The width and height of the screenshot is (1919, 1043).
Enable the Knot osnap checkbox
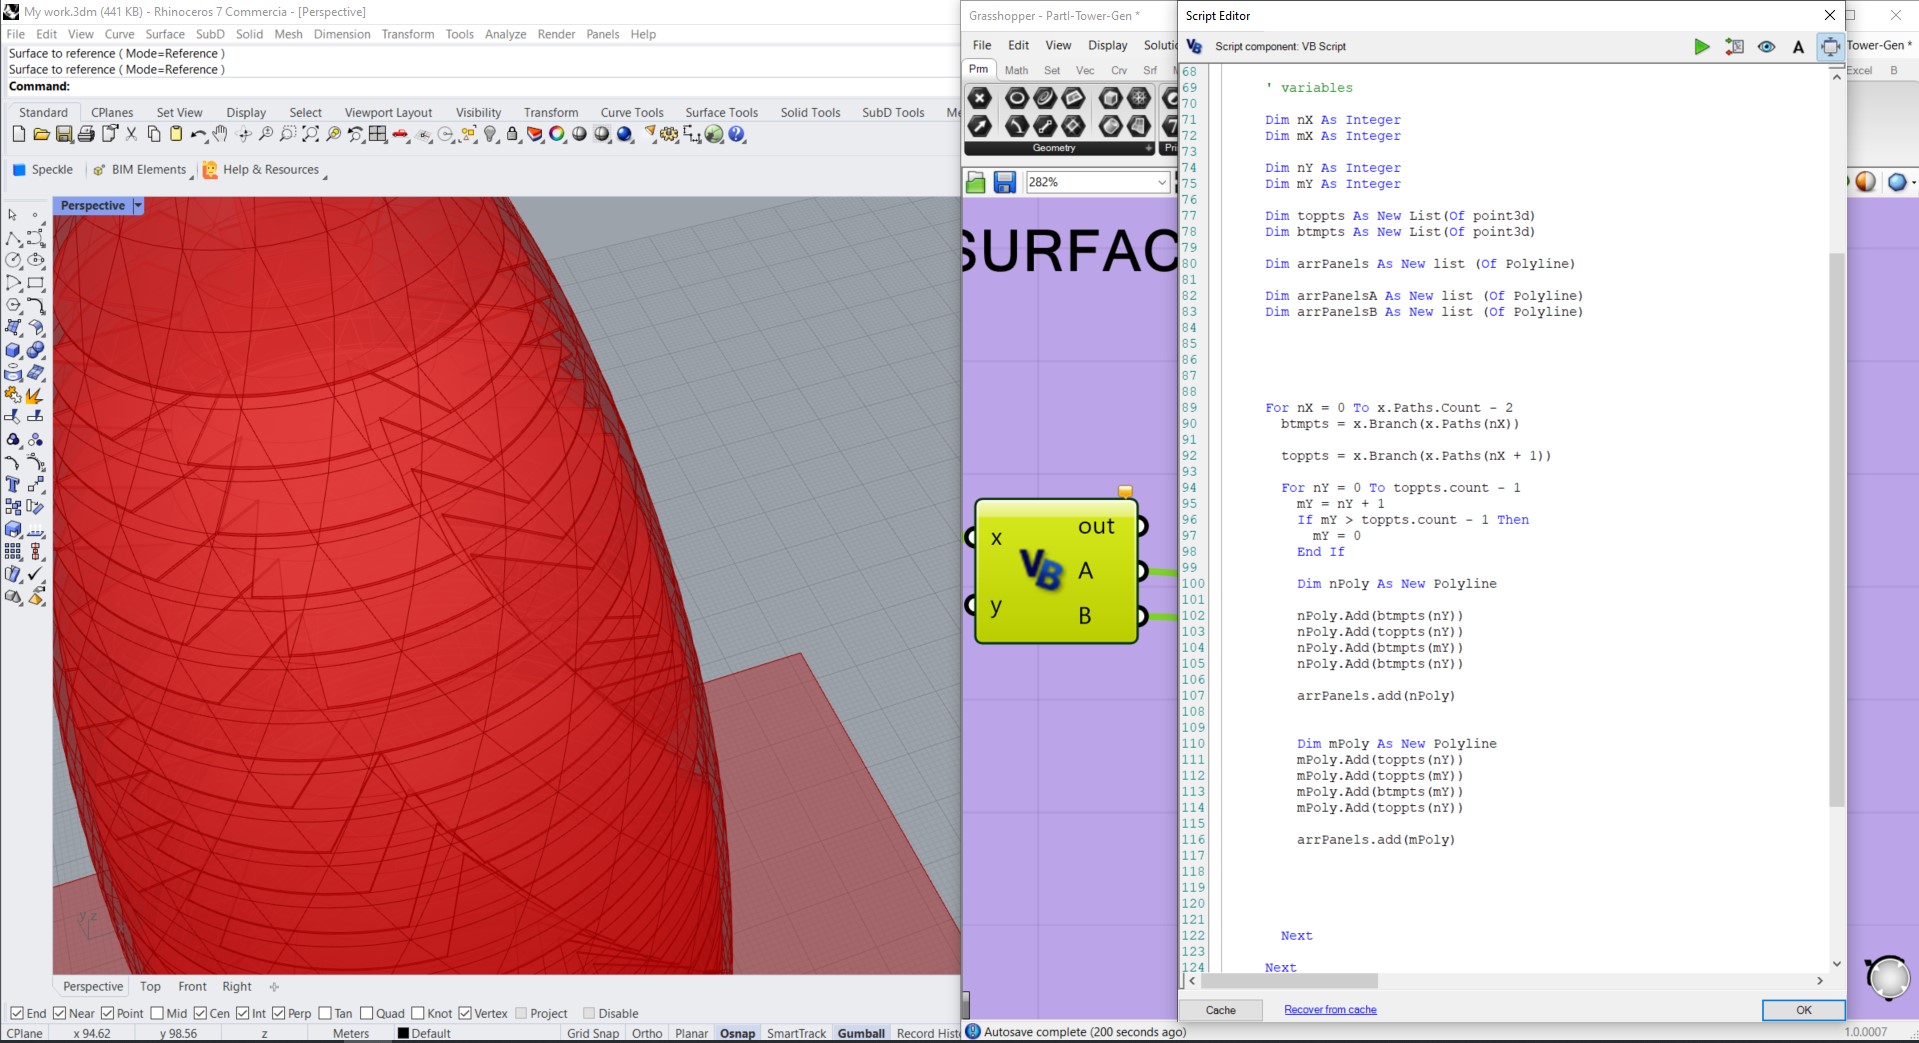pos(418,1013)
